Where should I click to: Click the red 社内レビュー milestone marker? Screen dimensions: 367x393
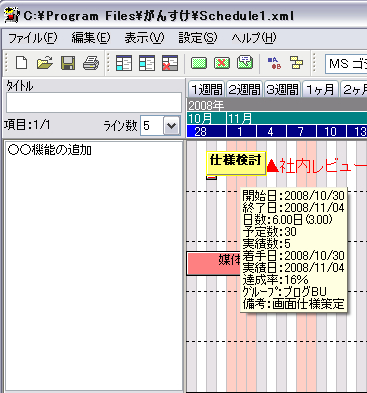(x=272, y=166)
